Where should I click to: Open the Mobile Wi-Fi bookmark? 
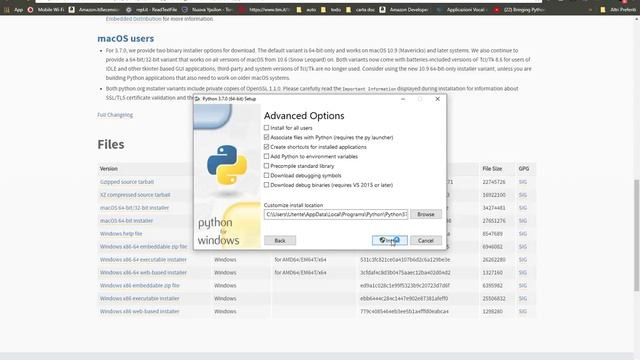coord(47,9)
